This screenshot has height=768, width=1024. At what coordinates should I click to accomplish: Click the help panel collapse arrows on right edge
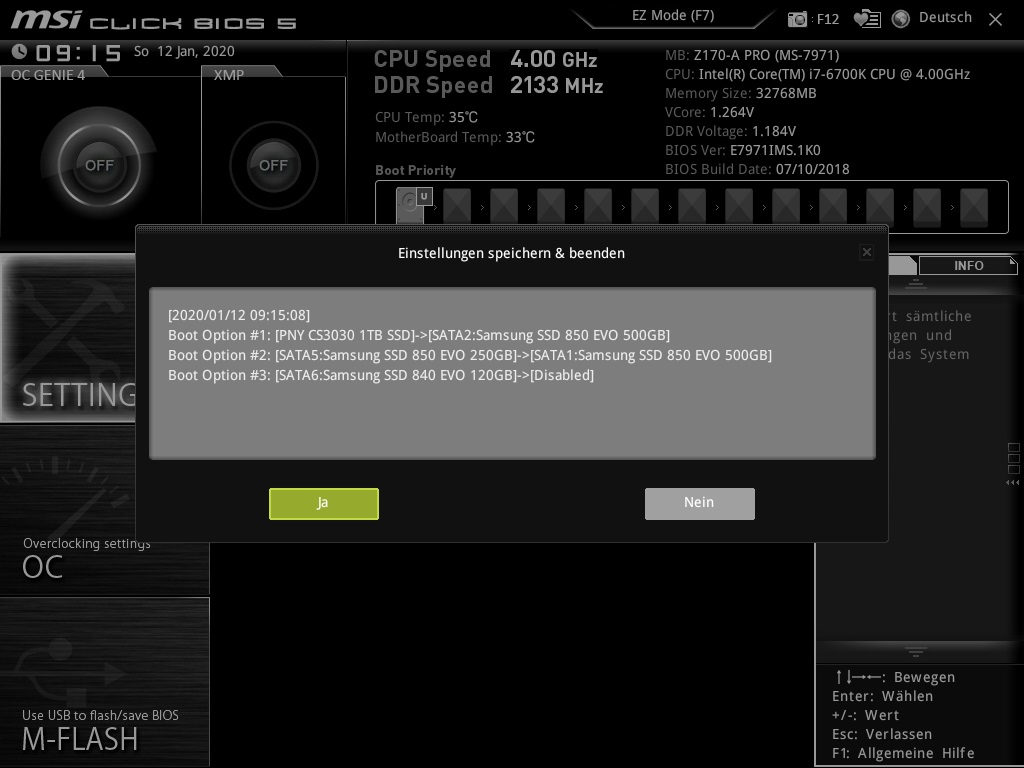pos(1012,483)
